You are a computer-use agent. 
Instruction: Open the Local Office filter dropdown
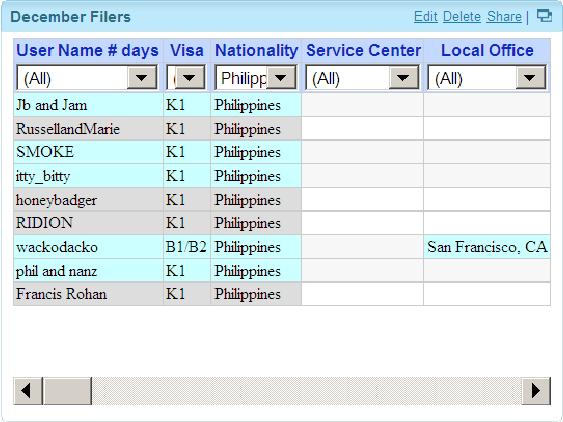pos(487,77)
